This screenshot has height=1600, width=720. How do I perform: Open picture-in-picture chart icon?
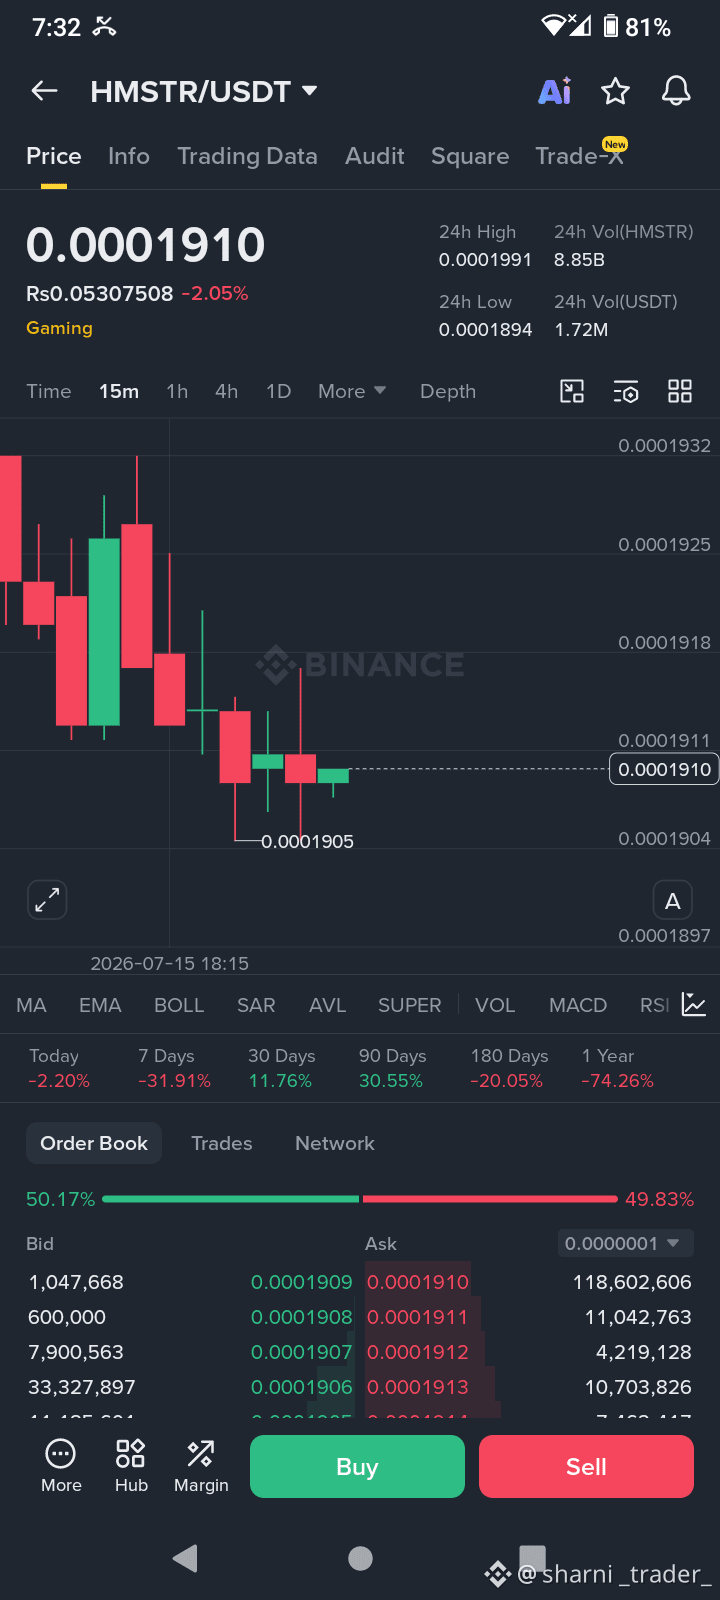click(572, 391)
